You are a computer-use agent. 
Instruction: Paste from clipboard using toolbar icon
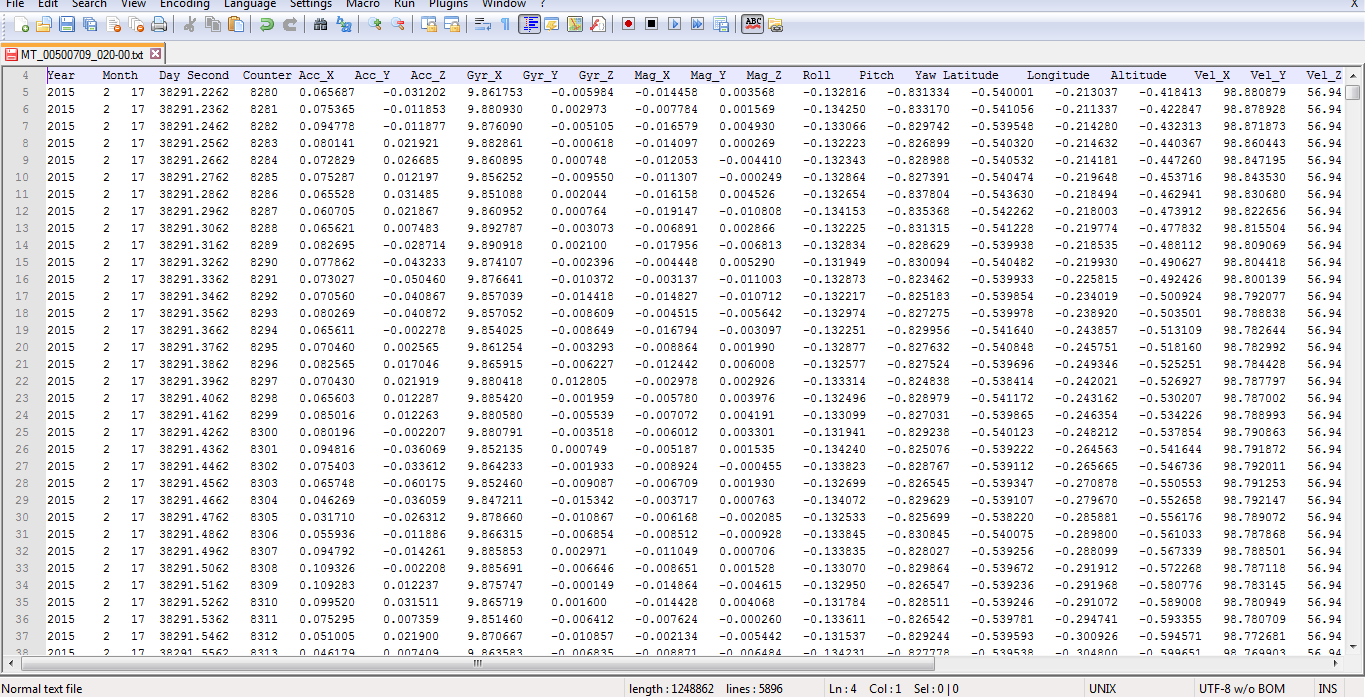tap(235, 24)
